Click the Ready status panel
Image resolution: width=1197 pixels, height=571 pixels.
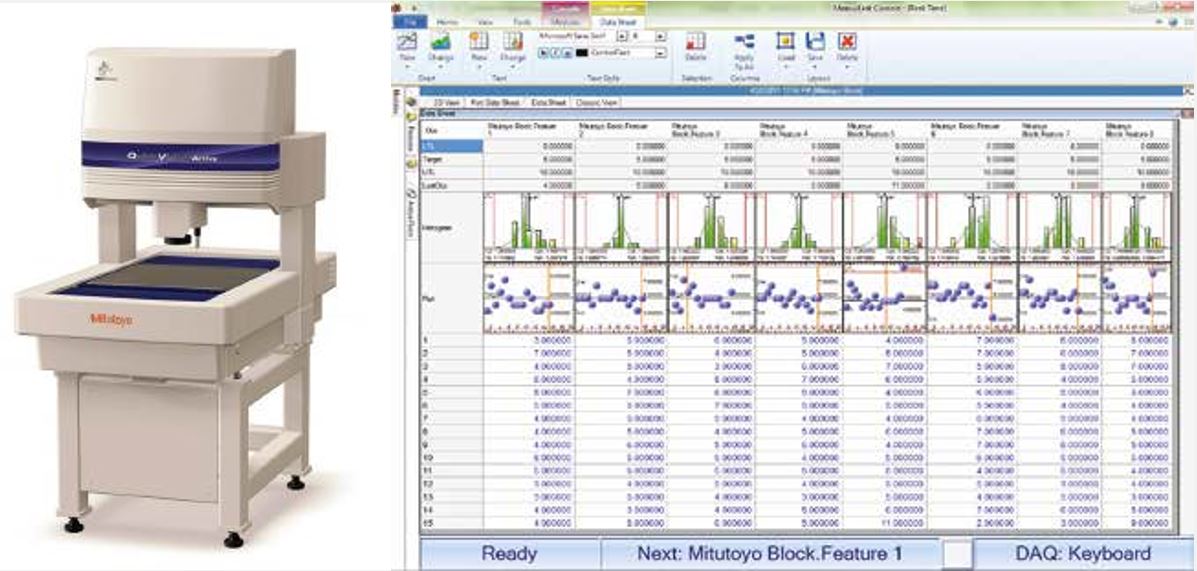[510, 553]
